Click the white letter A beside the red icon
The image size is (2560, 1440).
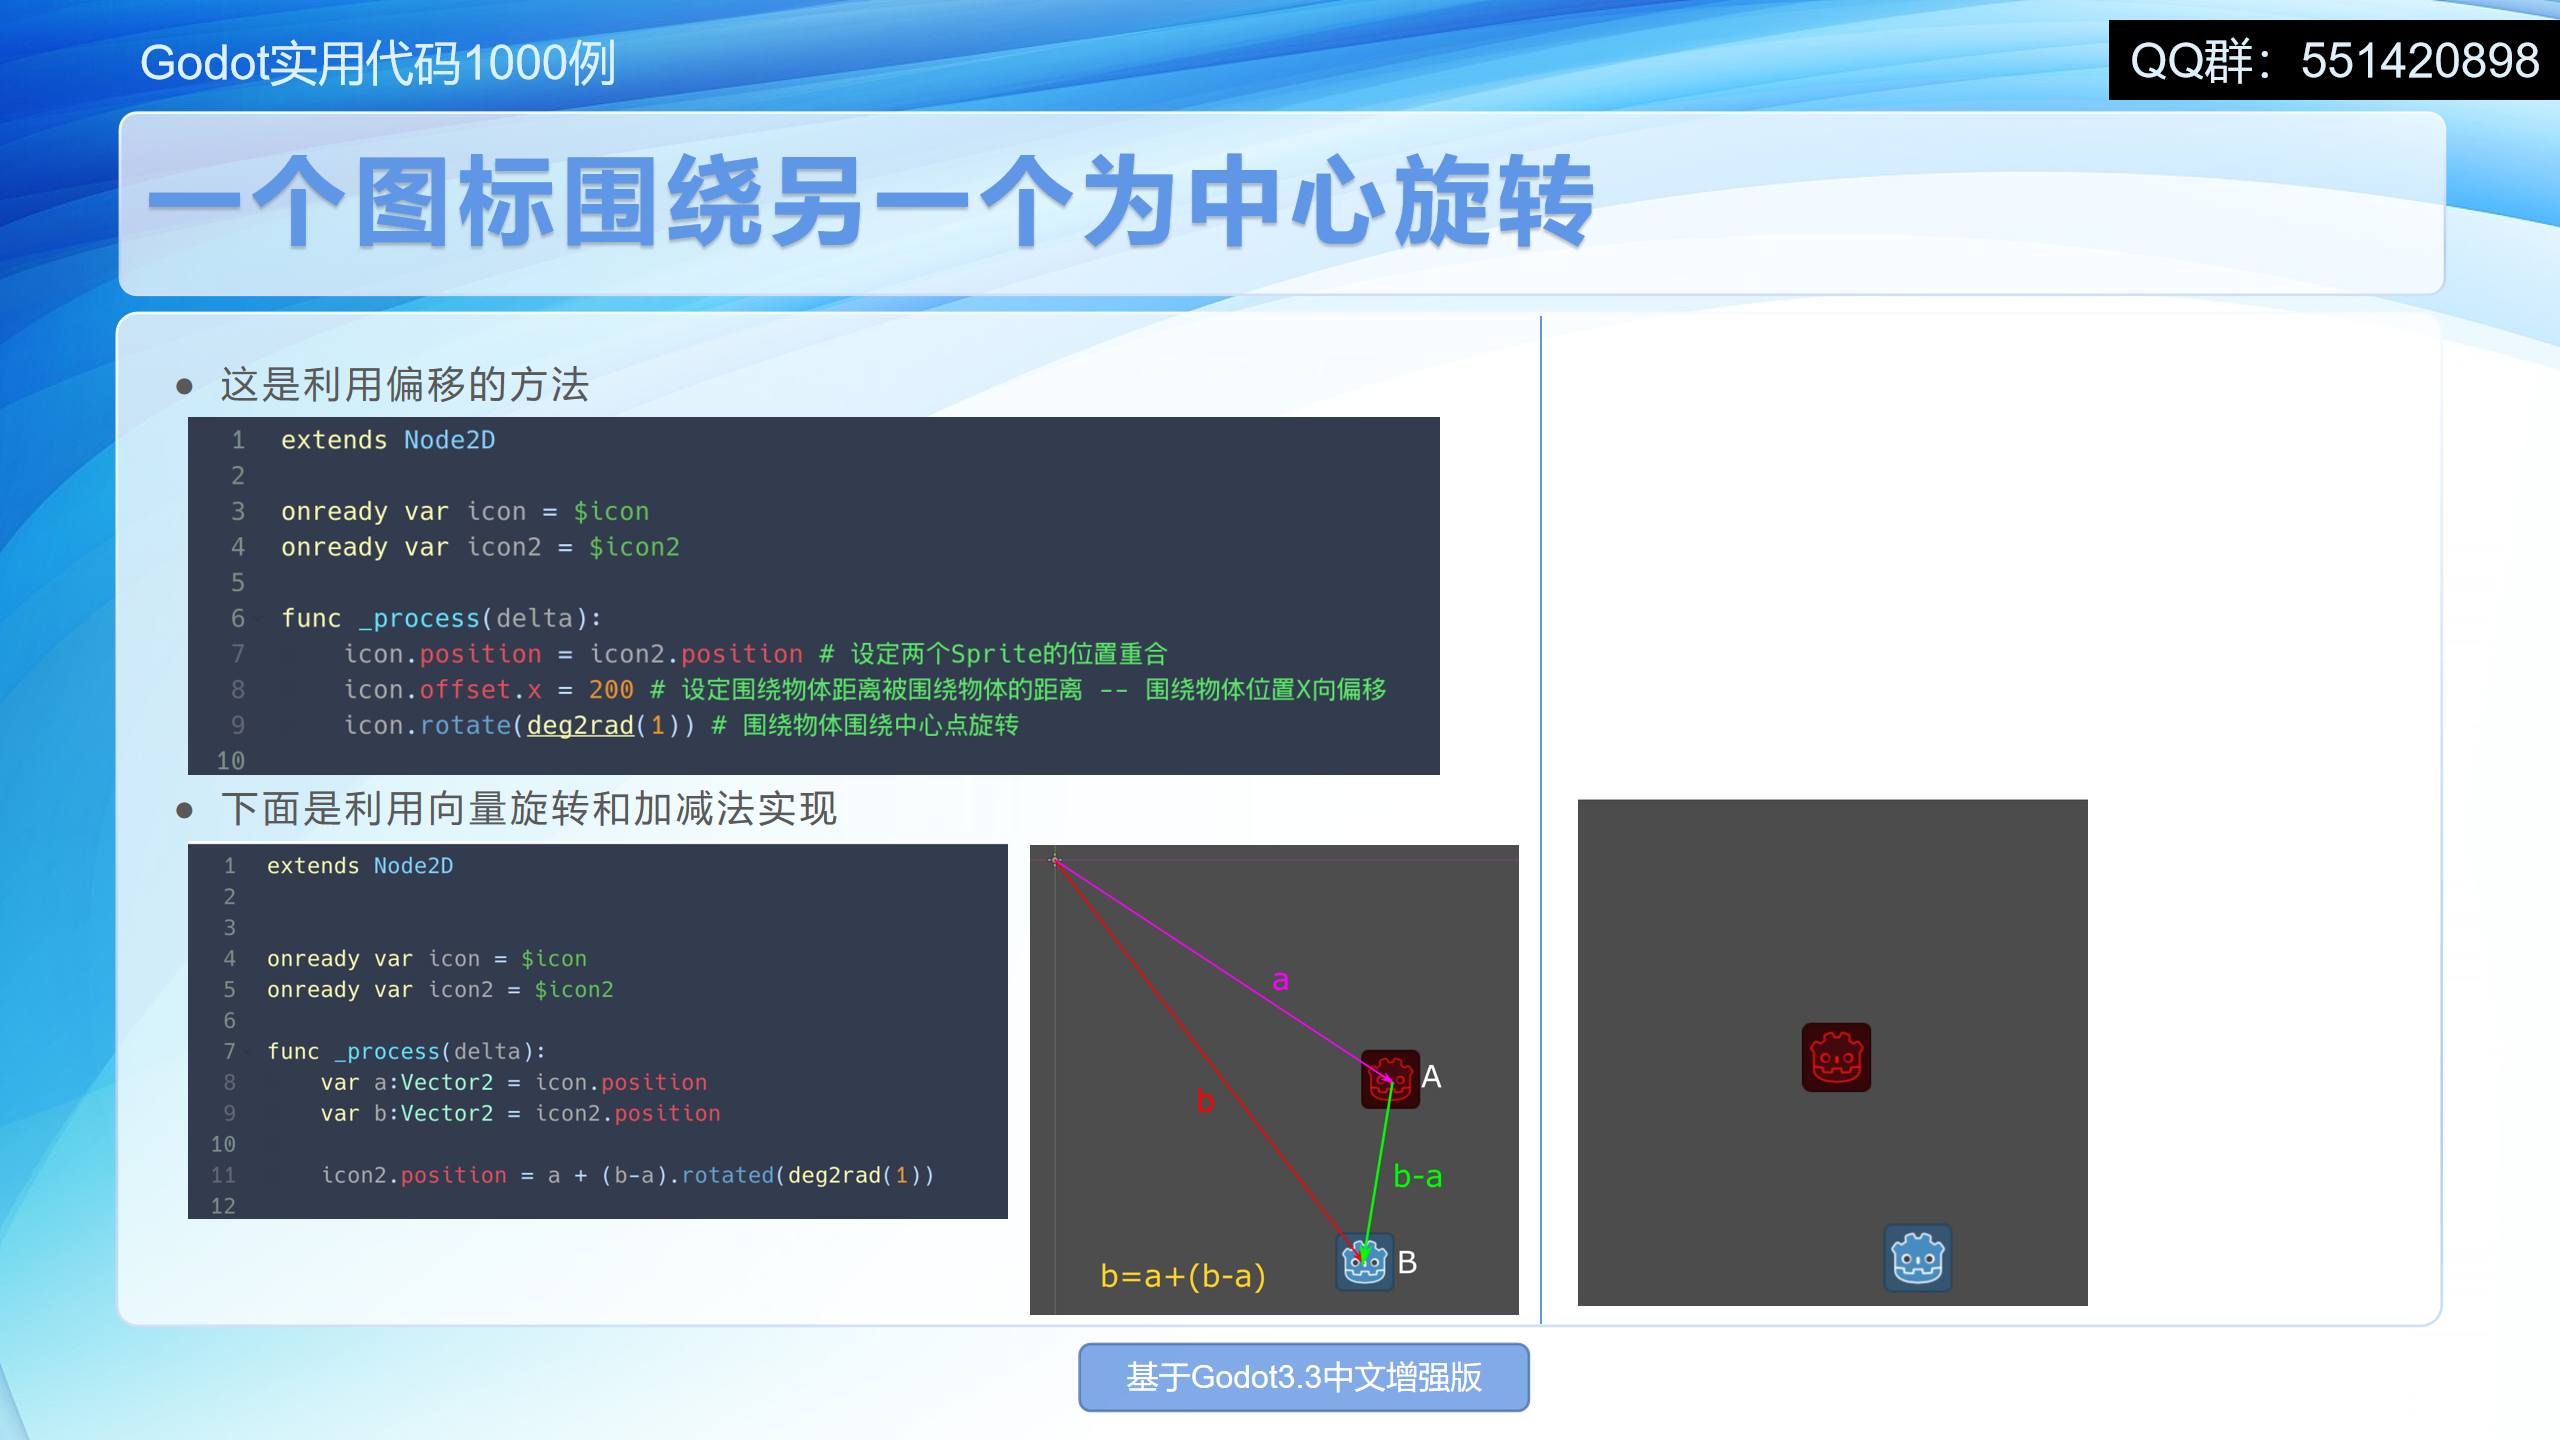click(1431, 1077)
